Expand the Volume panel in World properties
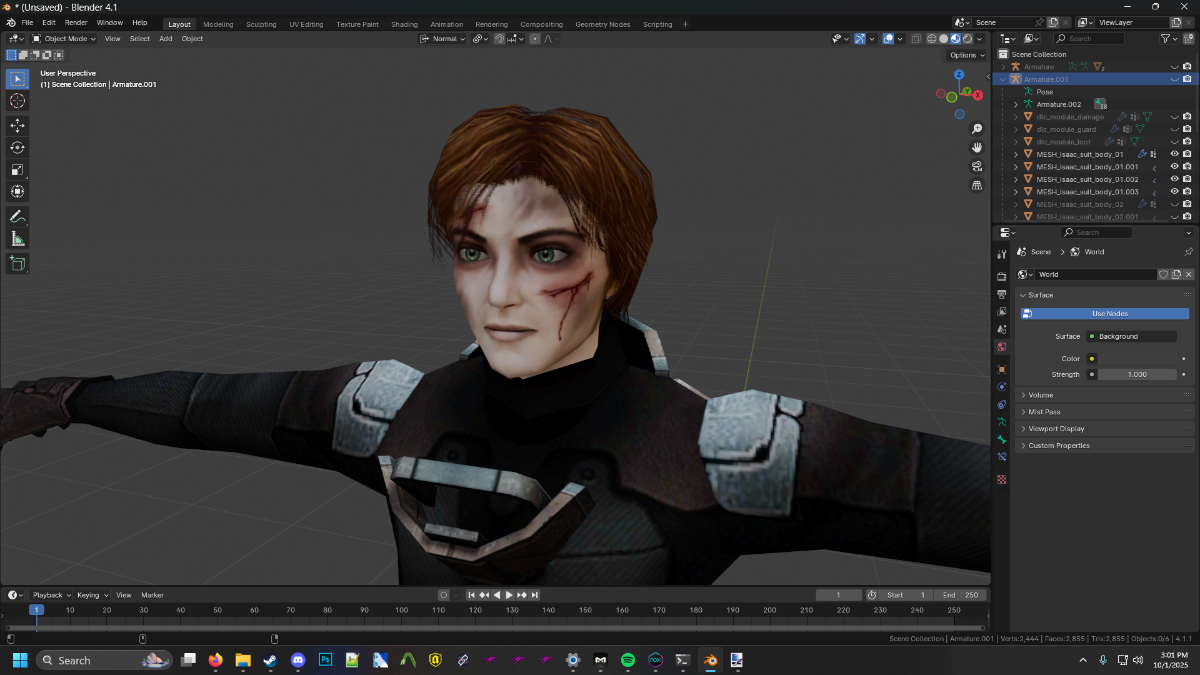Viewport: 1200px width, 675px height. [1041, 395]
